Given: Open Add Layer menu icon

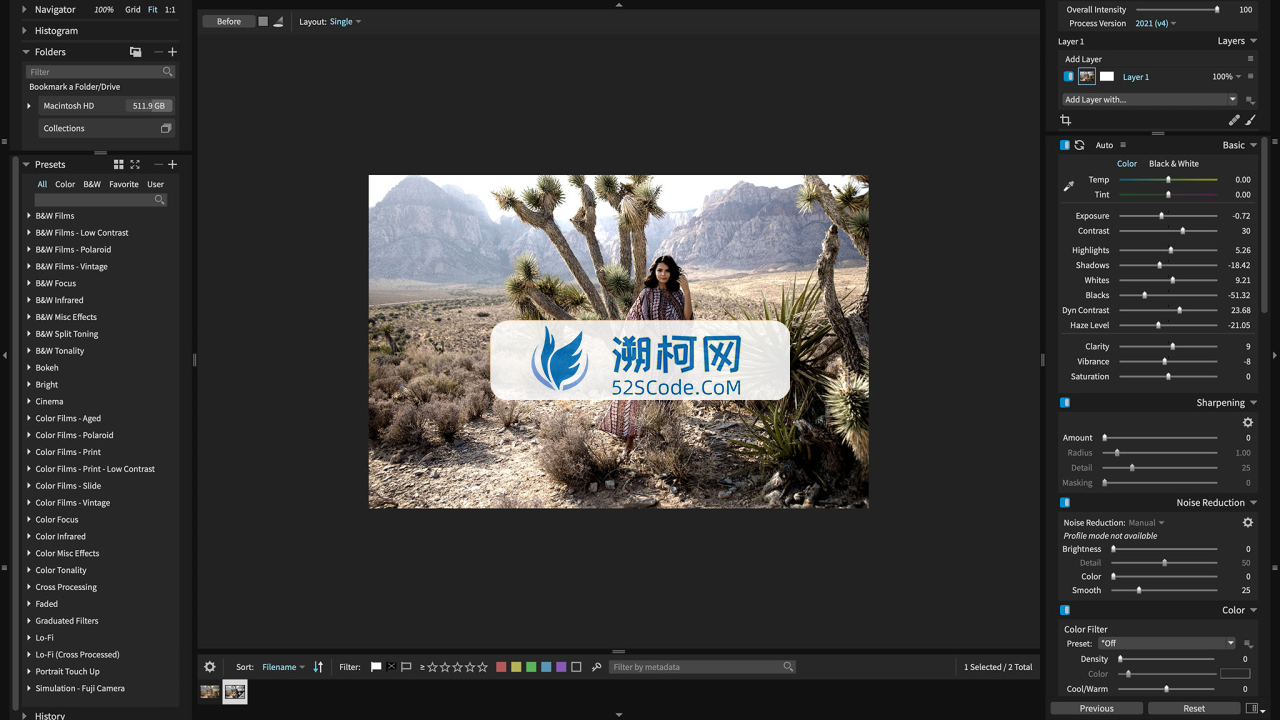Looking at the screenshot, I should tap(1250, 59).
